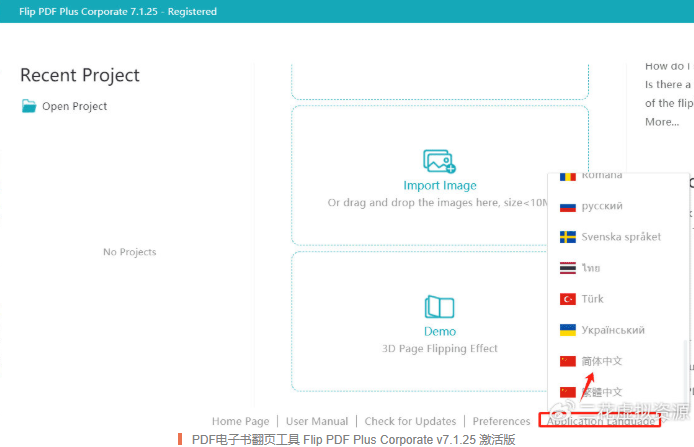Click the Import Image picture icon

click(x=439, y=161)
